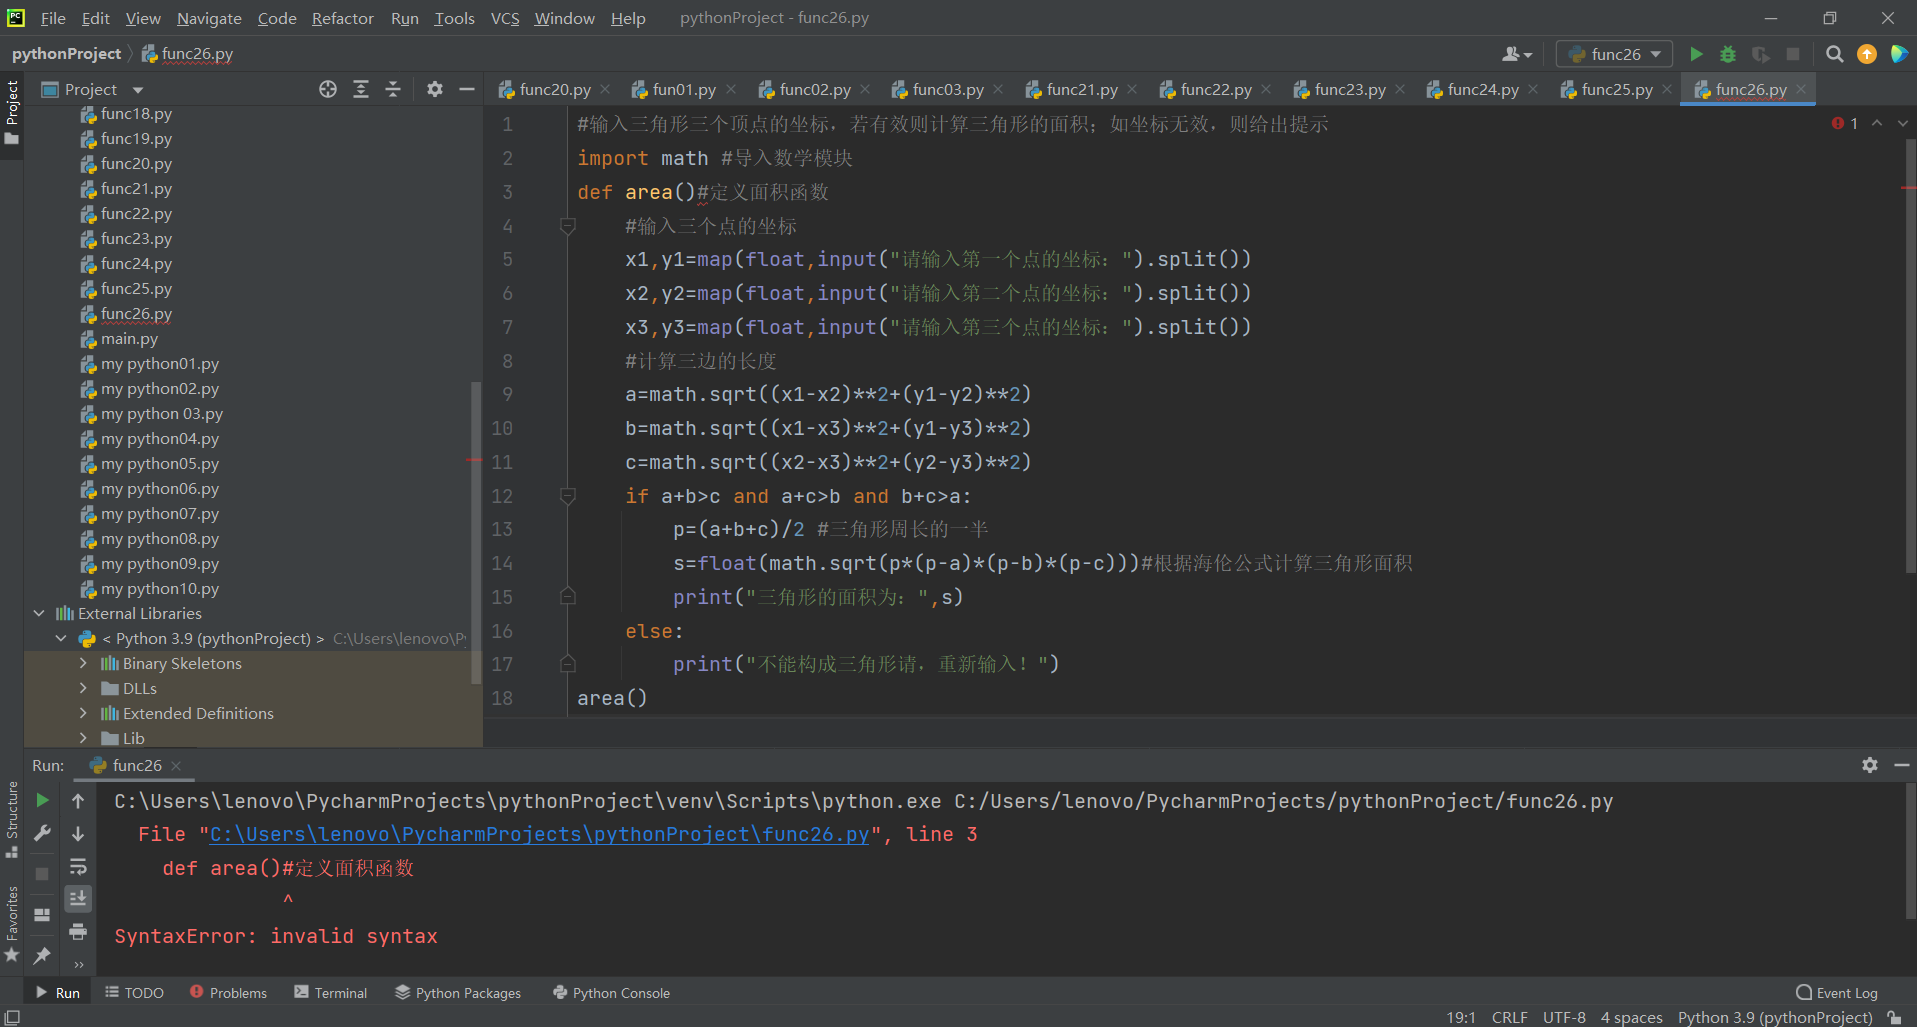The width and height of the screenshot is (1917, 1027).
Task: Go to next highlighted error arrow
Action: click(1902, 123)
